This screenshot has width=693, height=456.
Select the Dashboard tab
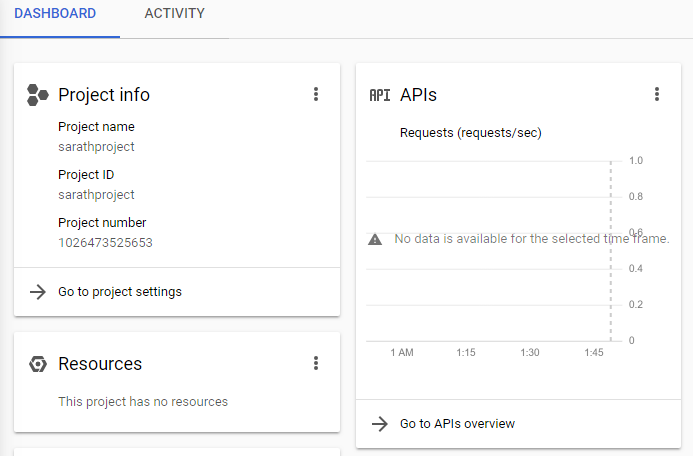(55, 14)
